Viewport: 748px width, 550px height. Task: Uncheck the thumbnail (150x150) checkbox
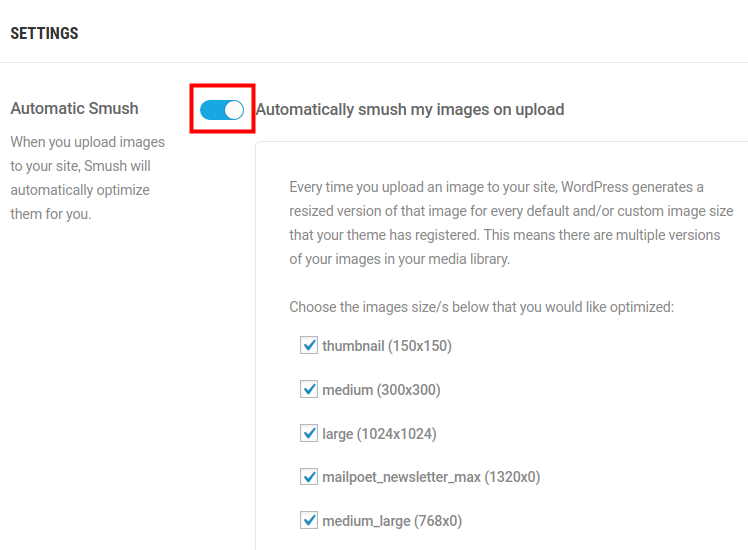[x=309, y=346]
